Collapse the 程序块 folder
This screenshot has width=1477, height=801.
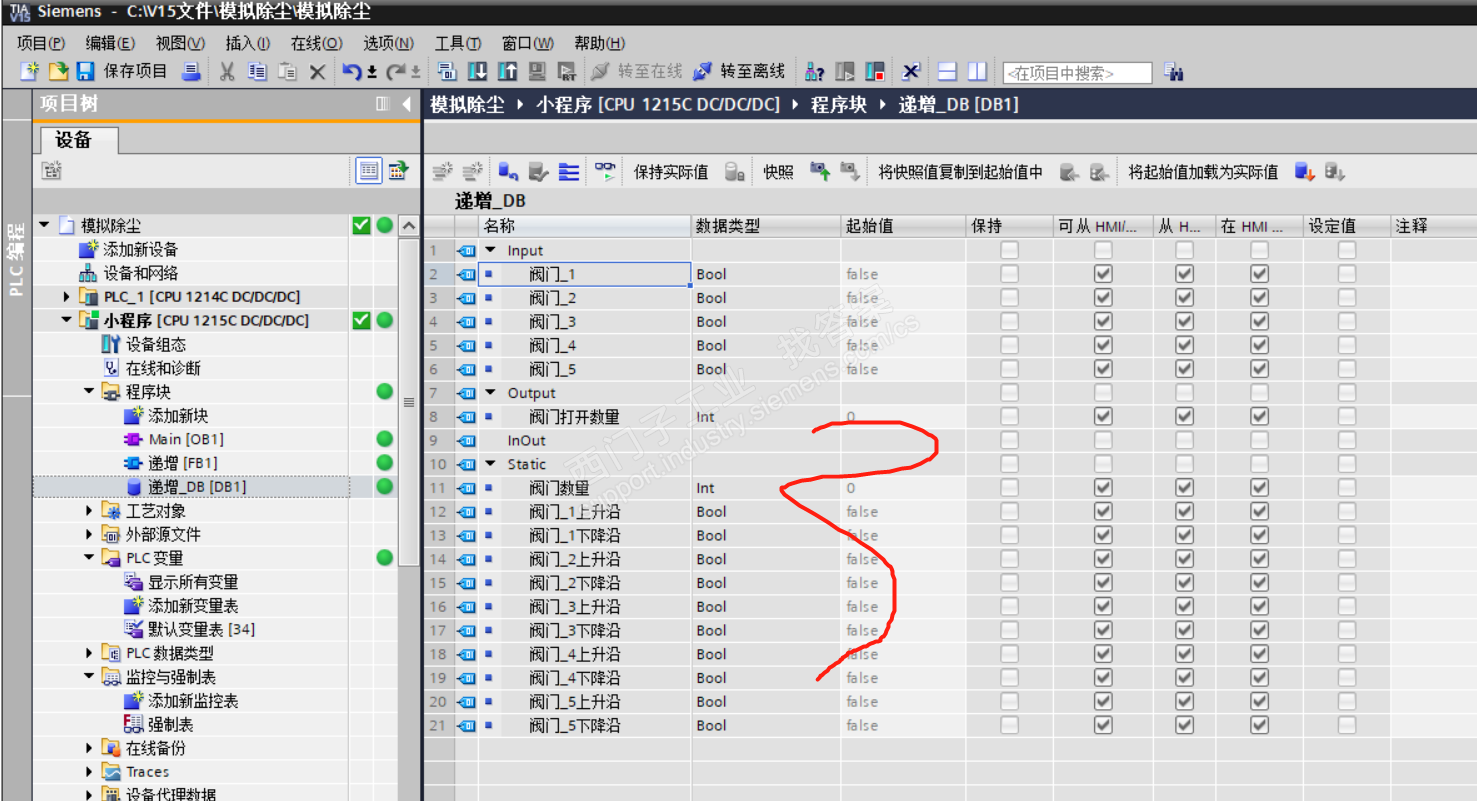click(x=90, y=392)
